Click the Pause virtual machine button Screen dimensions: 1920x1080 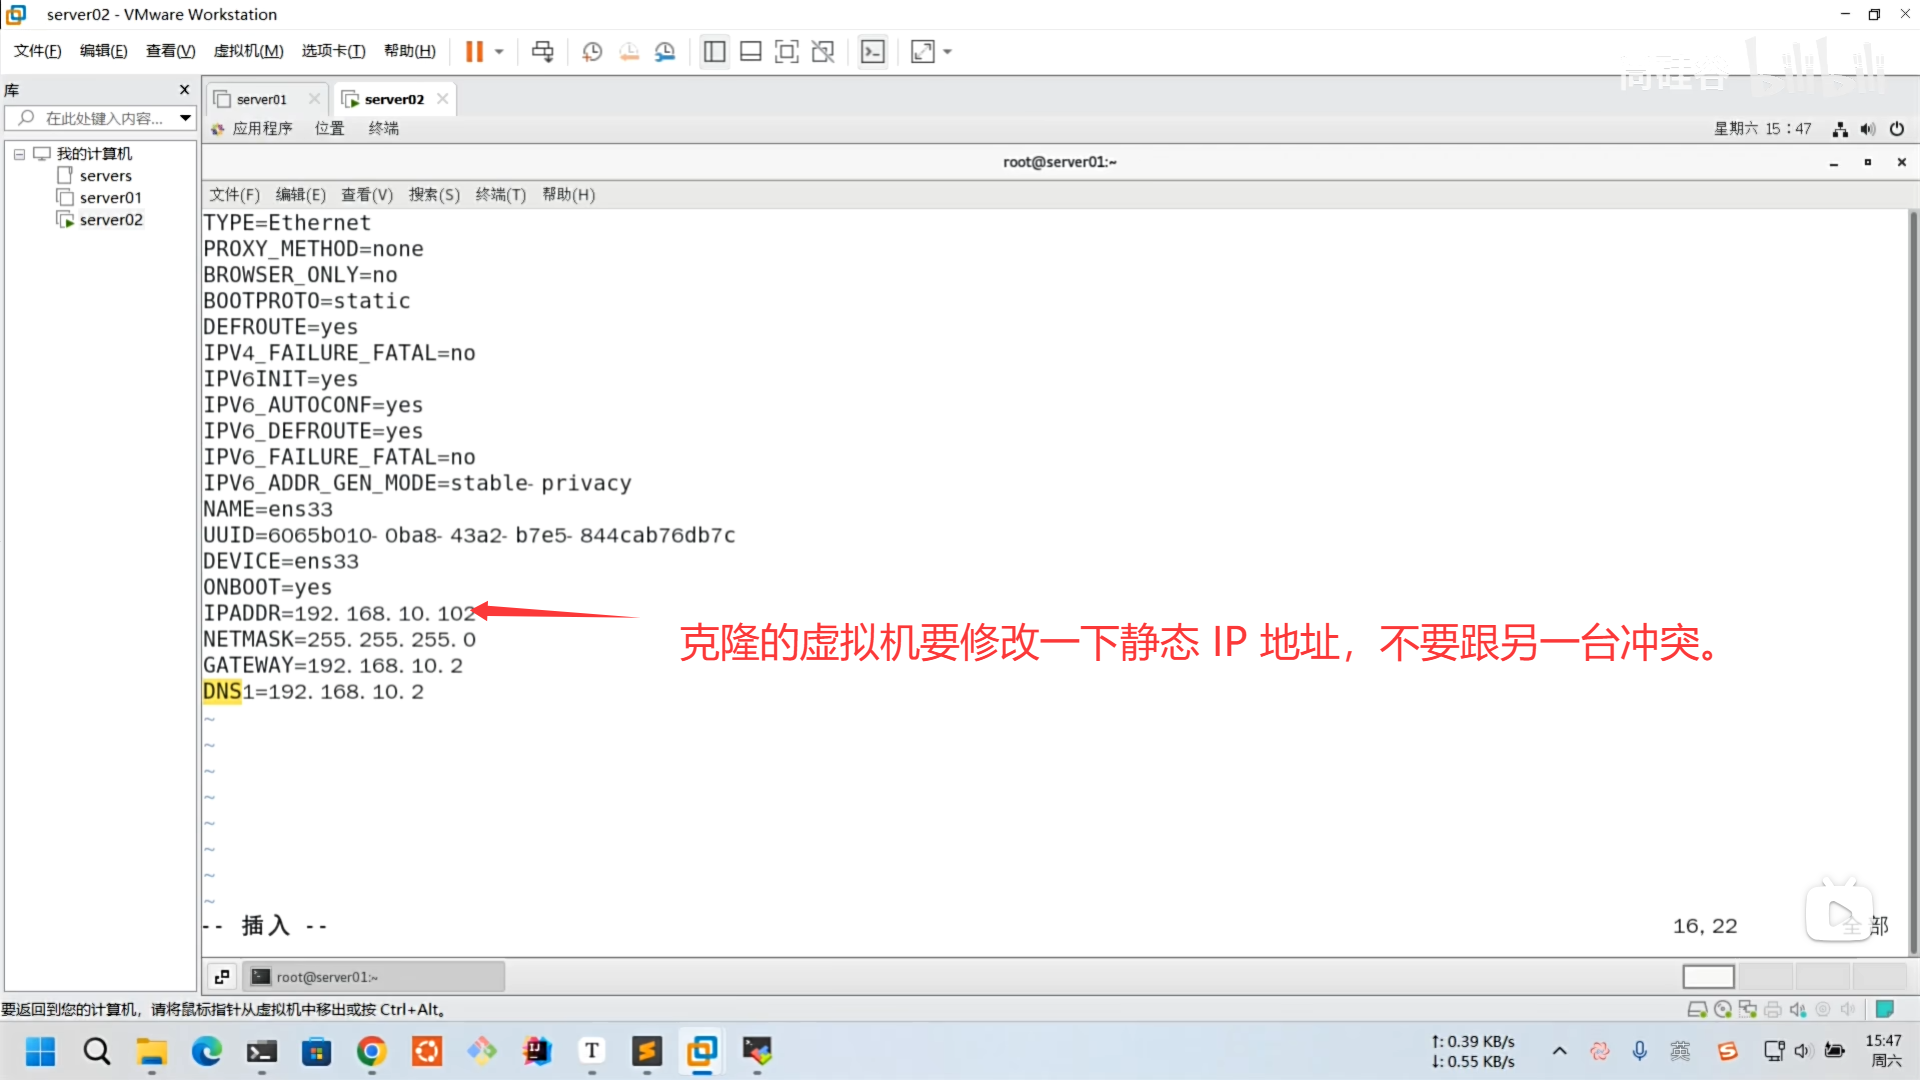coord(474,51)
